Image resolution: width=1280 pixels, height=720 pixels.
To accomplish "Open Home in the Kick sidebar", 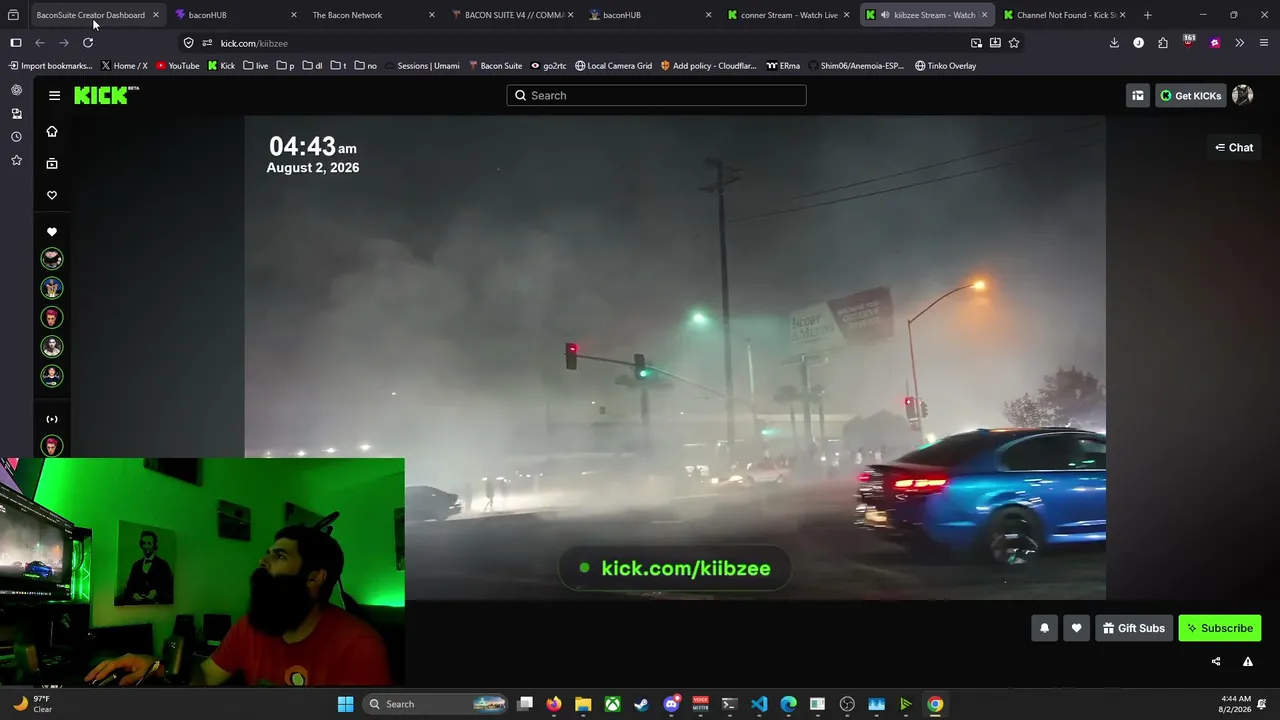I will 52,131.
